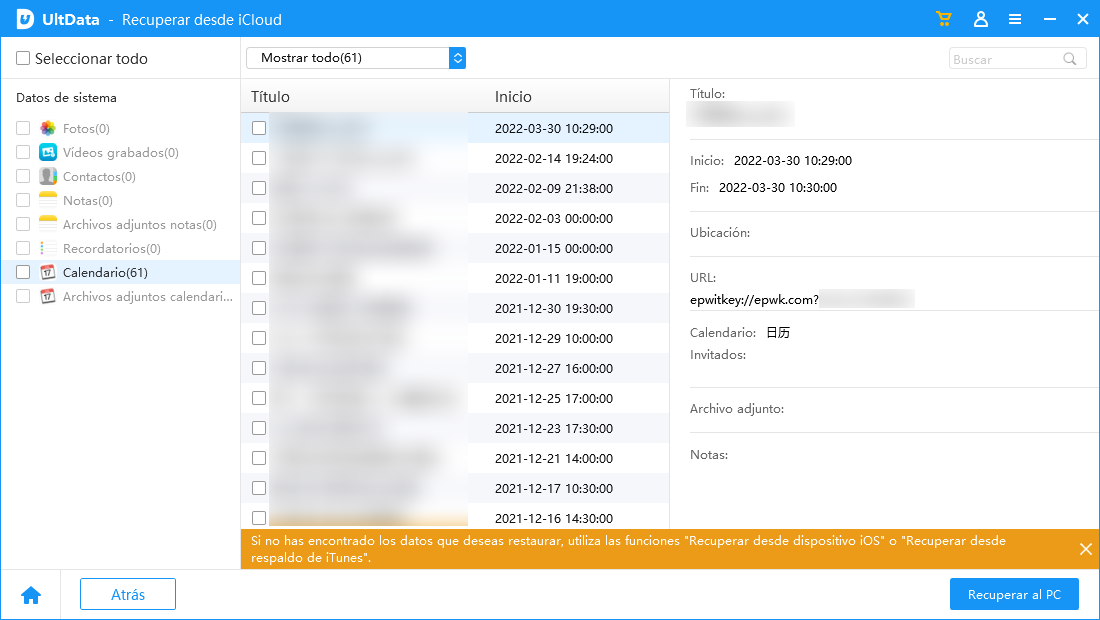Select the 2022-01-15 00:00:00 entry
Viewport: 1100px width, 620px height.
455,248
